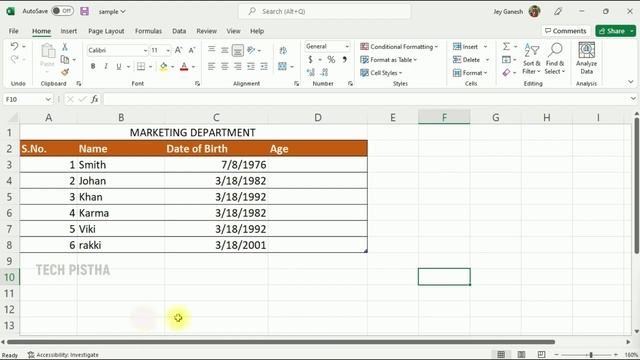Click the Insert Function fx icon
This screenshot has width=640, height=360.
point(95,99)
